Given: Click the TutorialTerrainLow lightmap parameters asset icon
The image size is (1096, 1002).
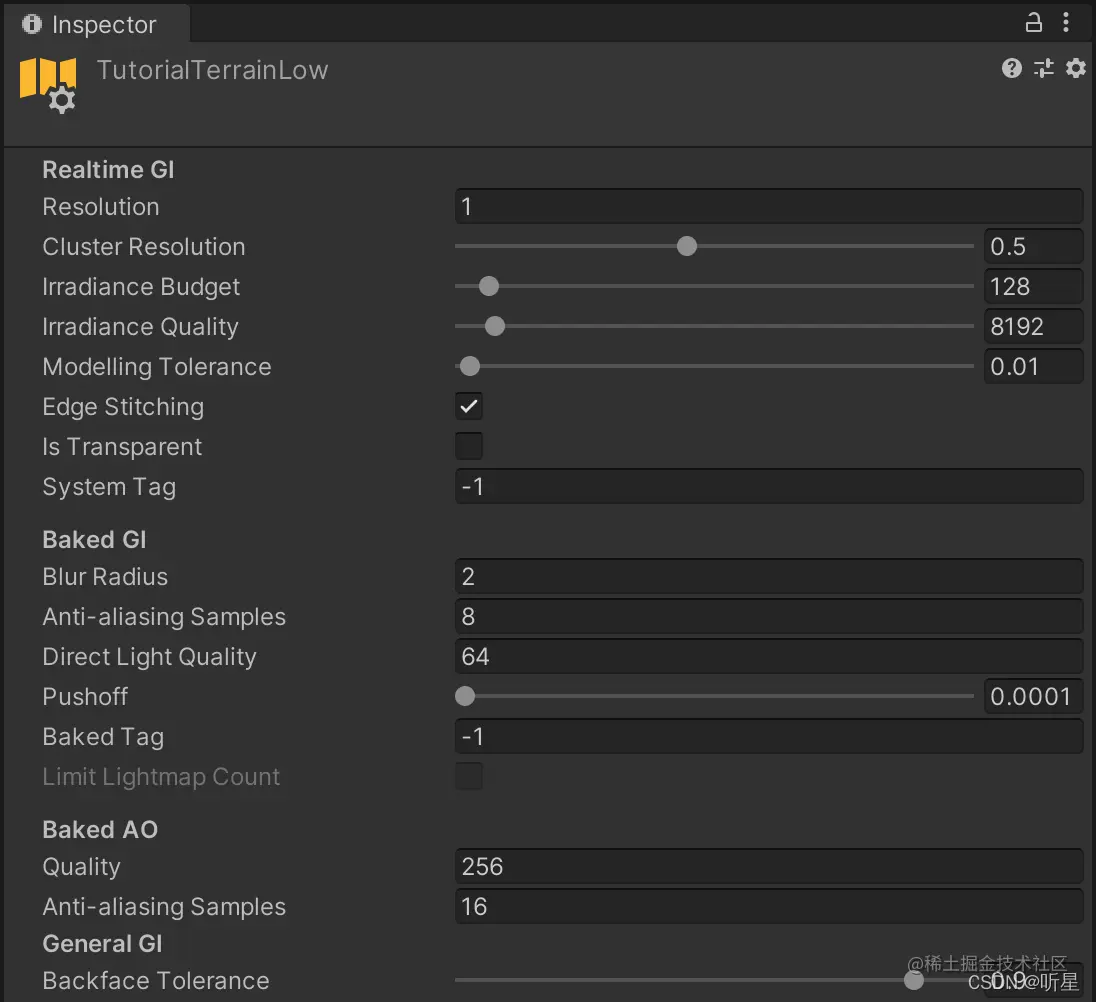Looking at the screenshot, I should click(48, 85).
